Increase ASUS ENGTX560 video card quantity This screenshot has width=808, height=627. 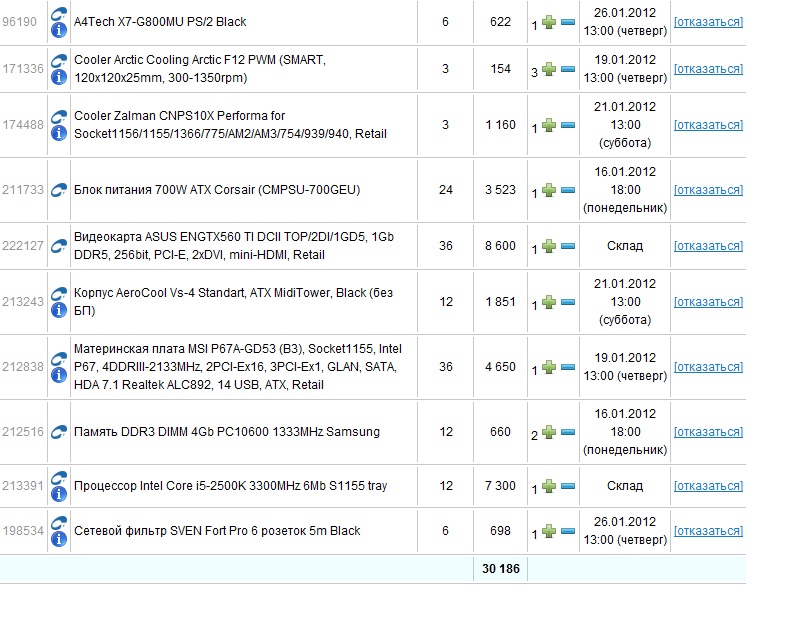[549, 246]
